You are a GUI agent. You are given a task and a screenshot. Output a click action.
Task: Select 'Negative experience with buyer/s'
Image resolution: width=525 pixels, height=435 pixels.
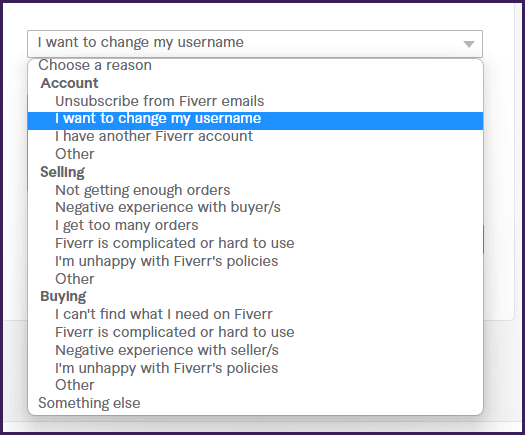[255, 207]
